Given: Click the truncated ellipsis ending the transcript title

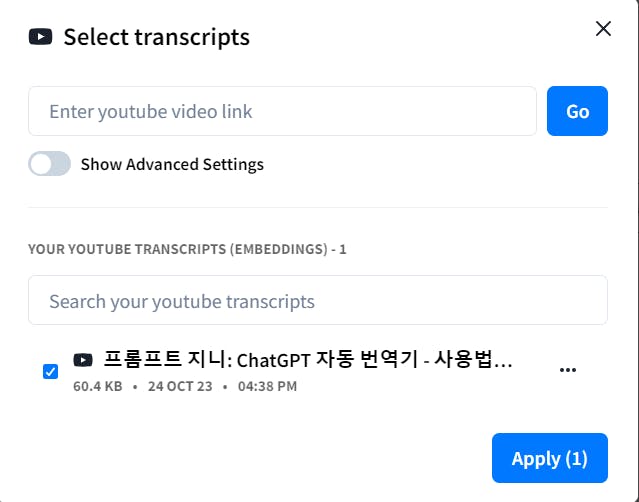Looking at the screenshot, I should tap(503, 365).
